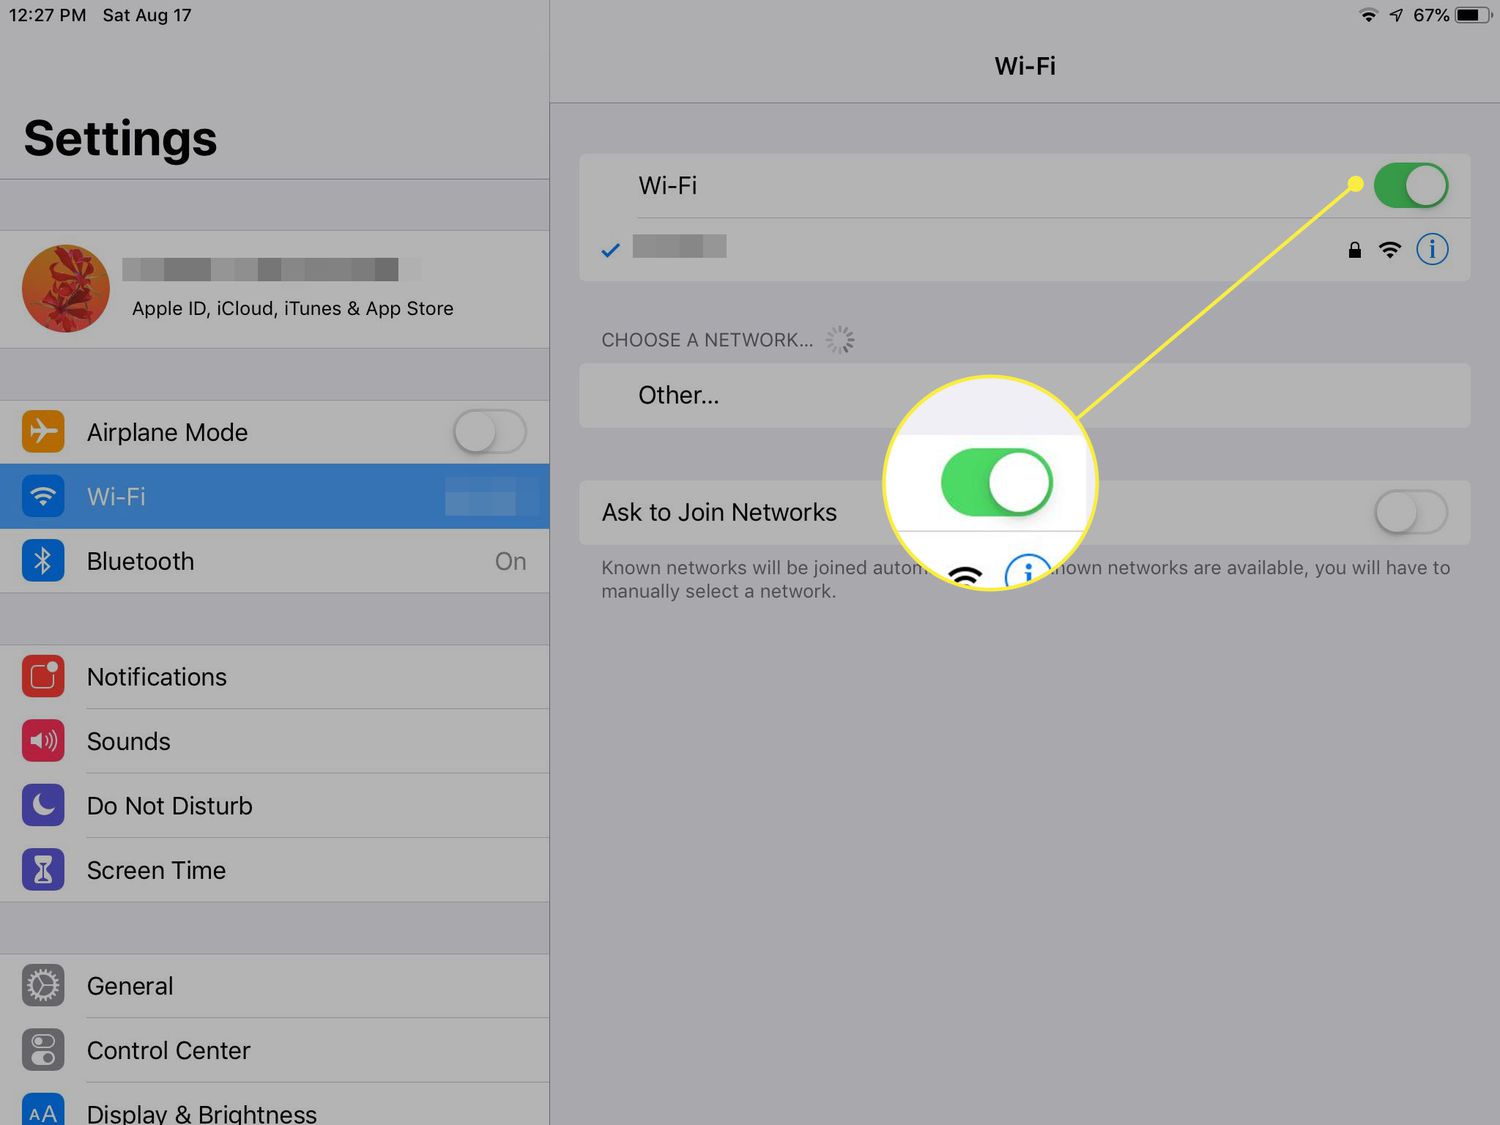
Task: Tap the Screen Time hourglass icon
Action: 43,870
